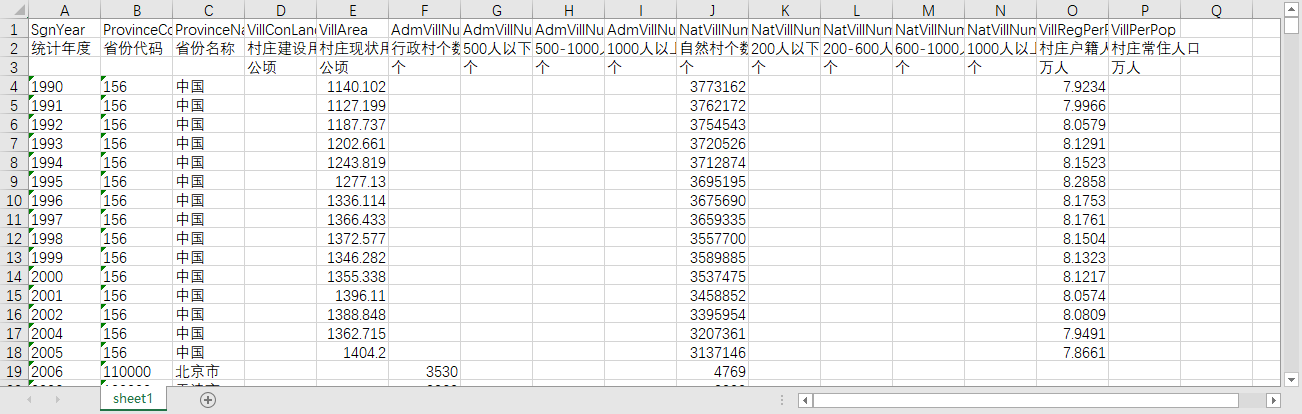The height and width of the screenshot is (414, 1302).
Task: Select column A header
Action: 64,10
